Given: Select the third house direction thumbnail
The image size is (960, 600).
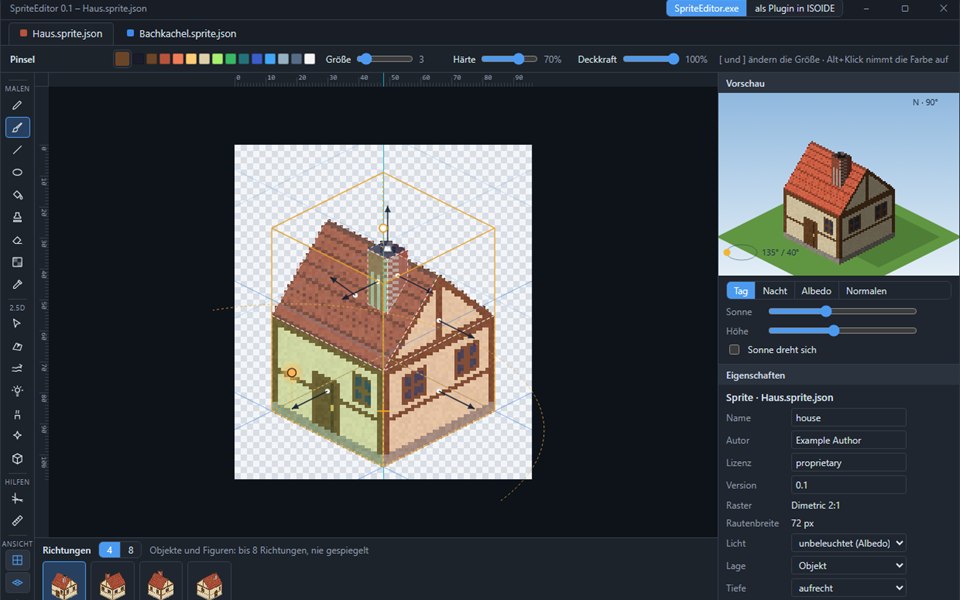Looking at the screenshot, I should coord(161,581).
